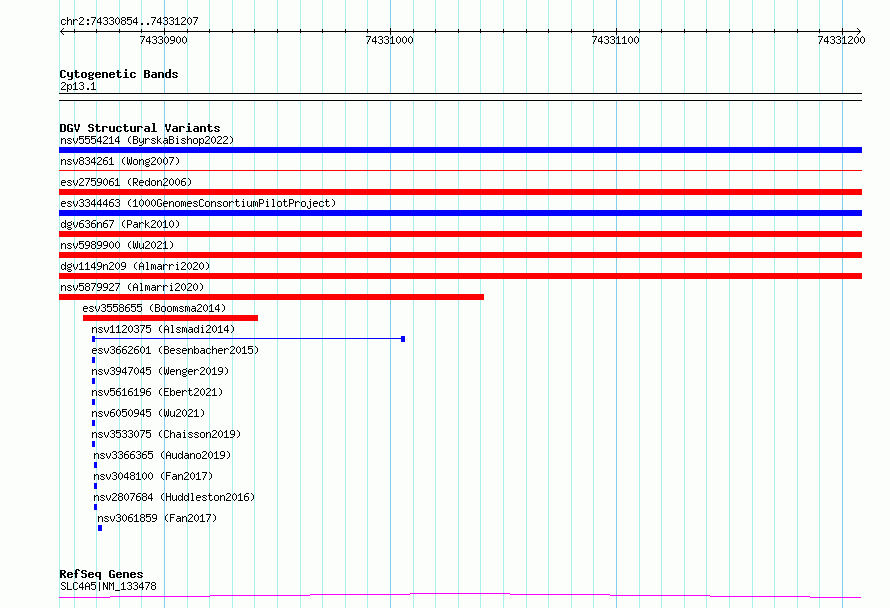Screen dimensions: 890x608
Task: Select the 2p13.1 band label
Action: pyautogui.click(x=78, y=86)
